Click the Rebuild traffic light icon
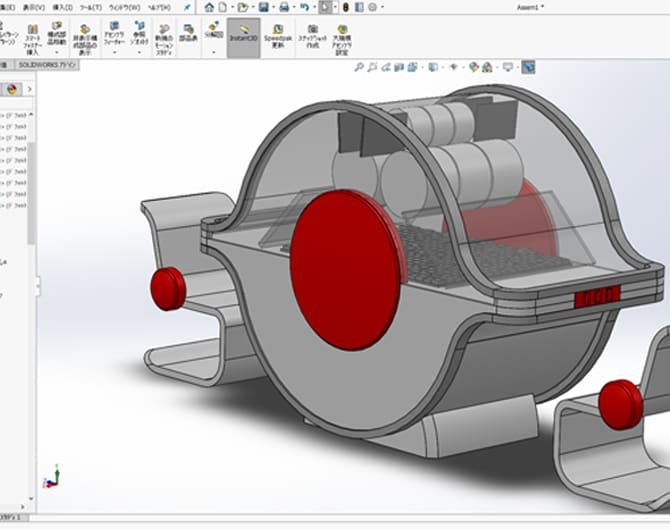The image size is (670, 530). [x=346, y=7]
